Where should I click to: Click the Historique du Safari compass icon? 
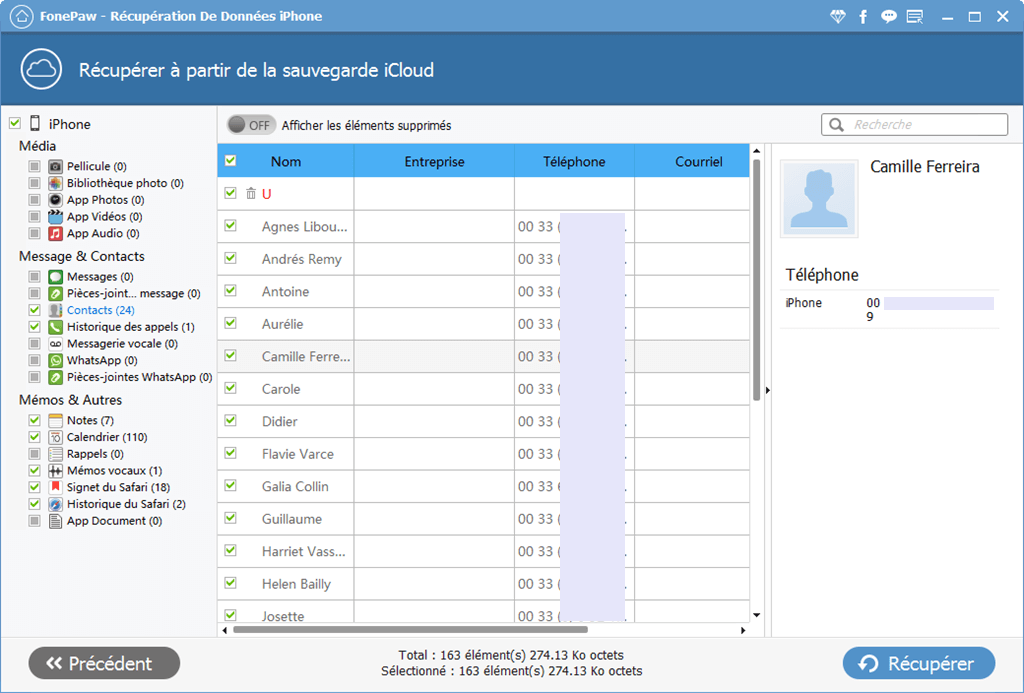point(56,504)
